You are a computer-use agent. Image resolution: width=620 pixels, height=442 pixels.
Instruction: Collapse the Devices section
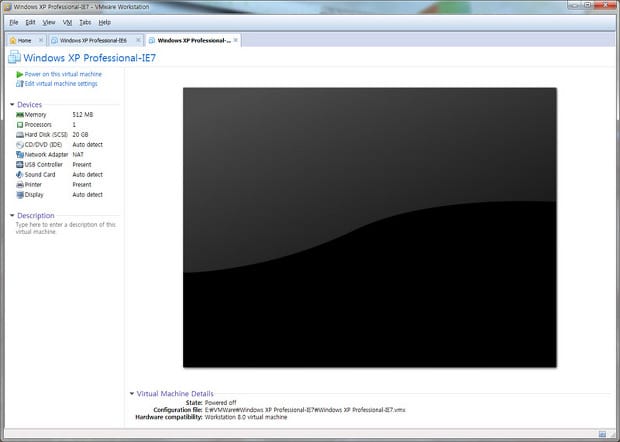(x=12, y=104)
